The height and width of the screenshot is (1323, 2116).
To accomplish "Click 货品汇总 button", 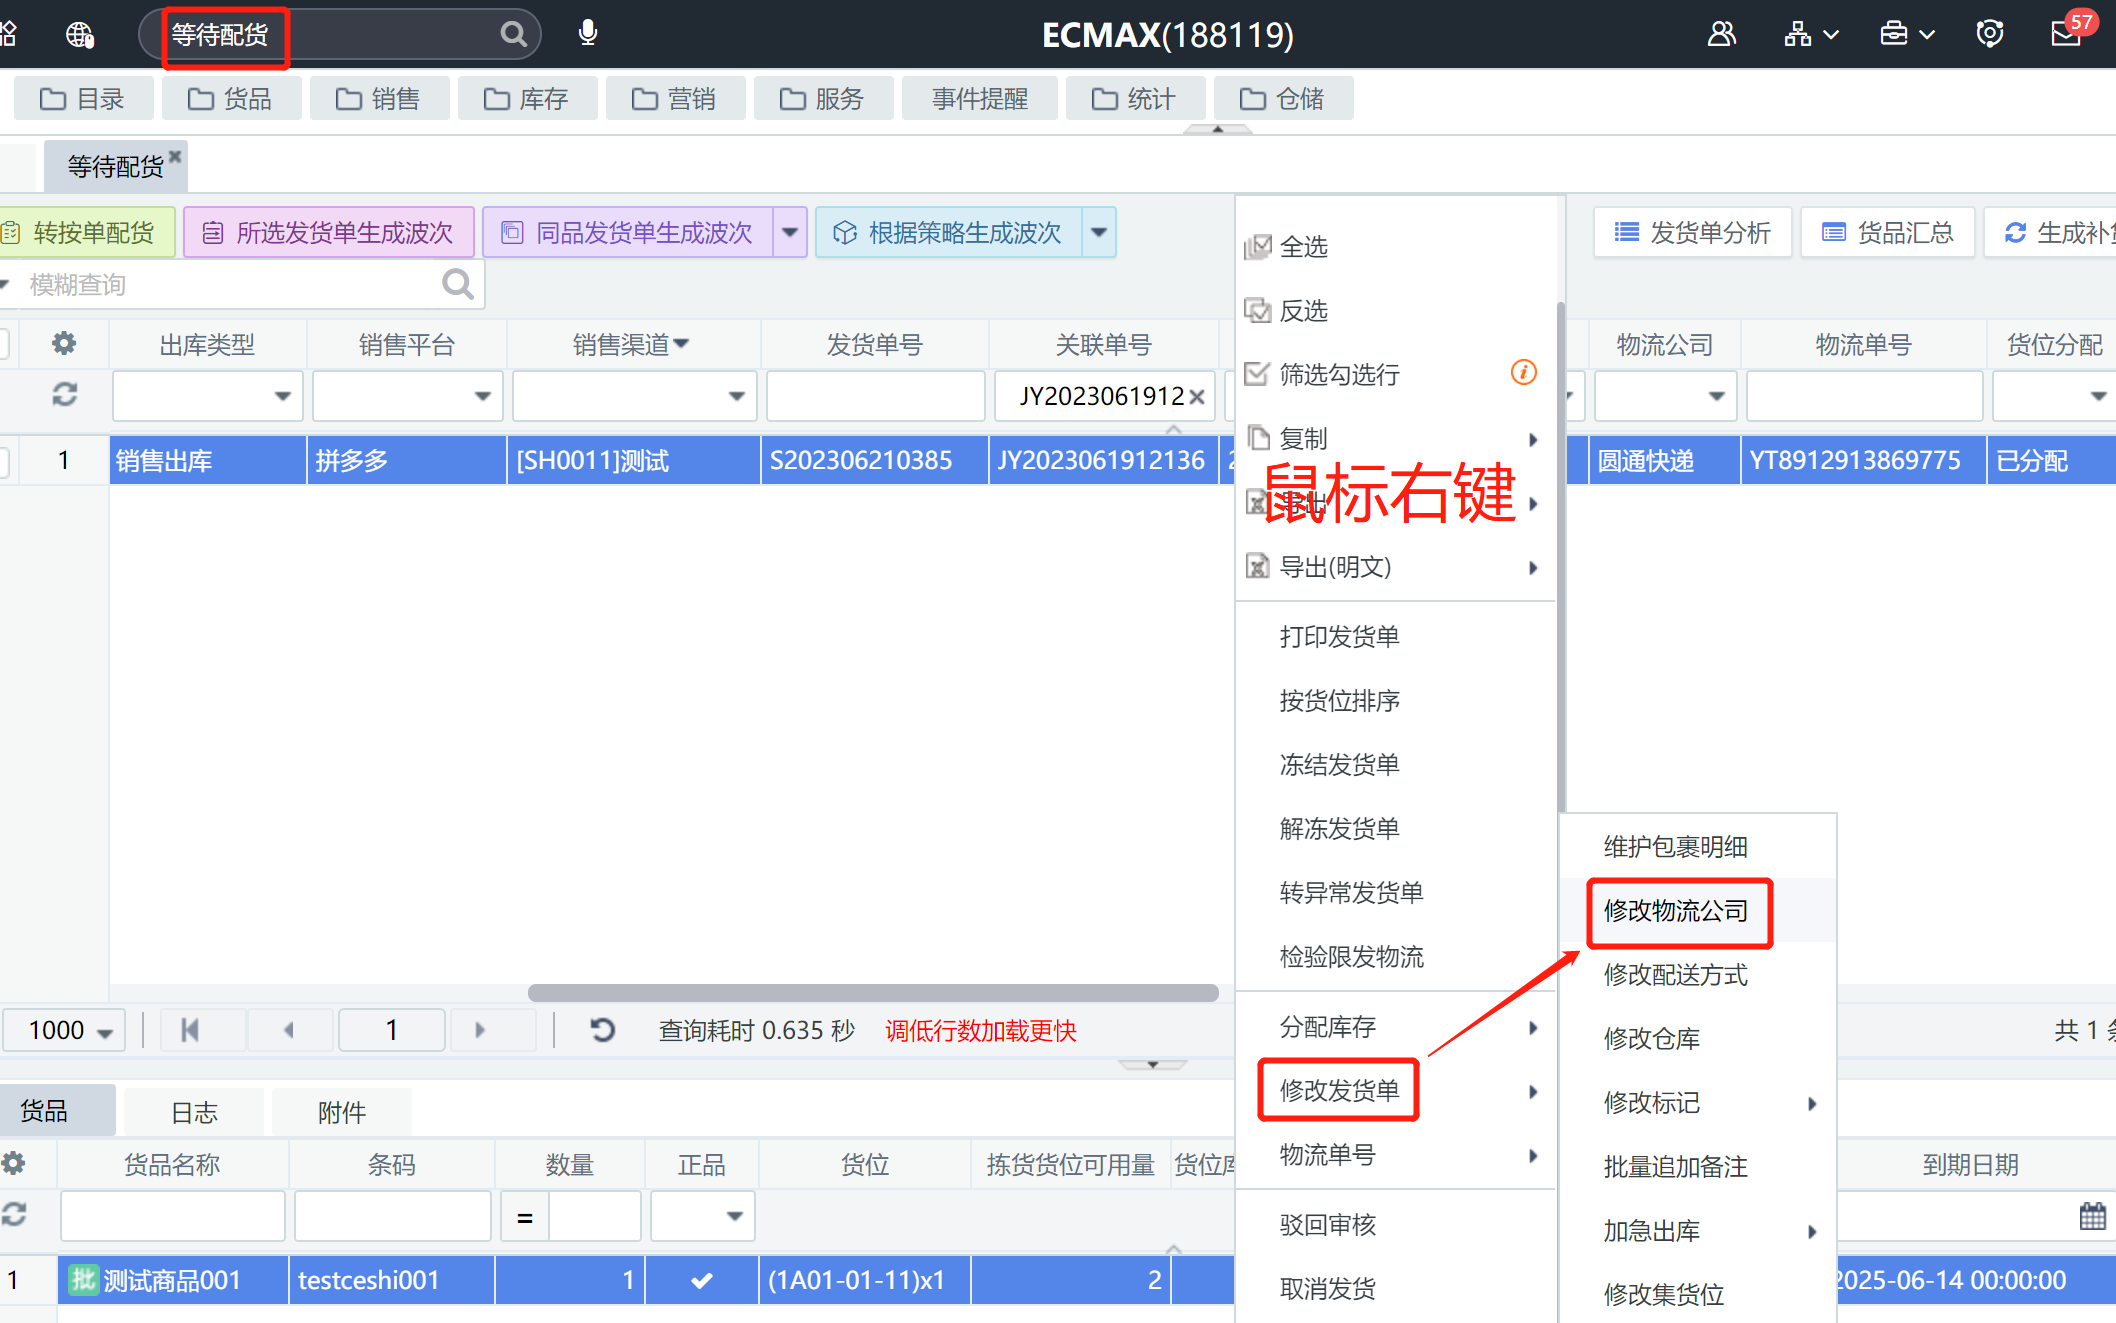I will click(1888, 233).
